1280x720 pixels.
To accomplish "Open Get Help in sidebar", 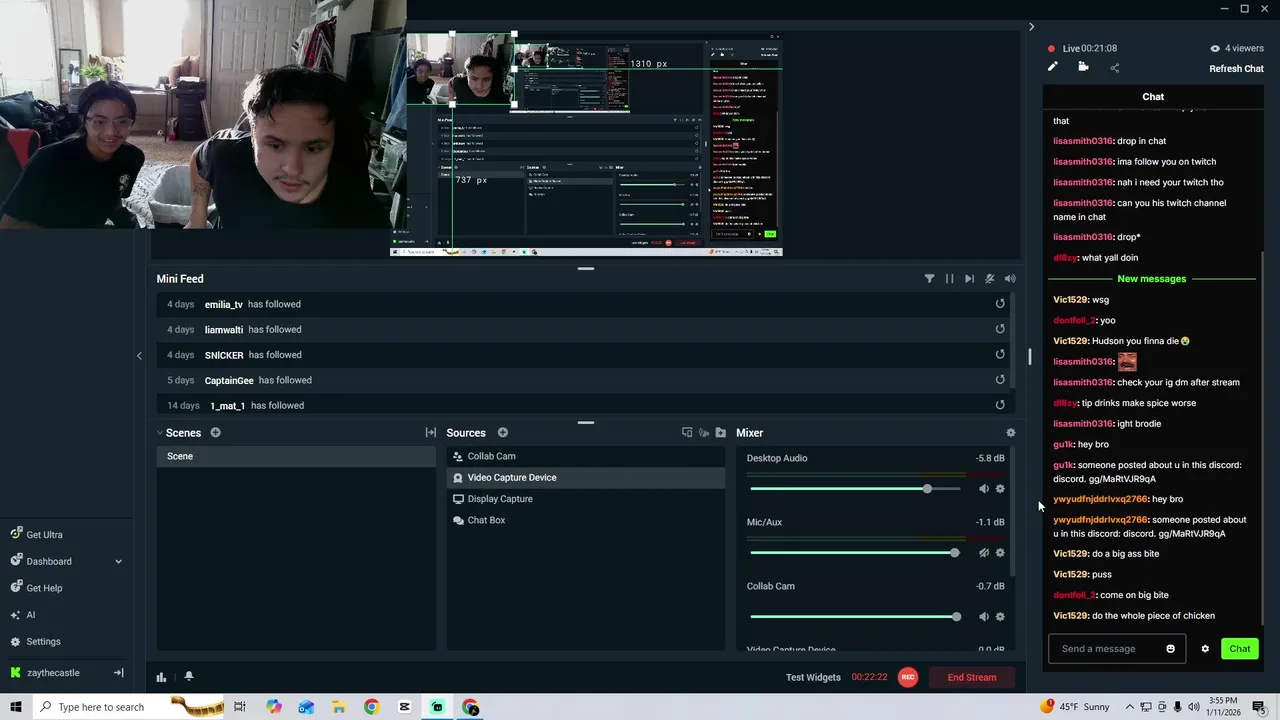I will (36, 588).
